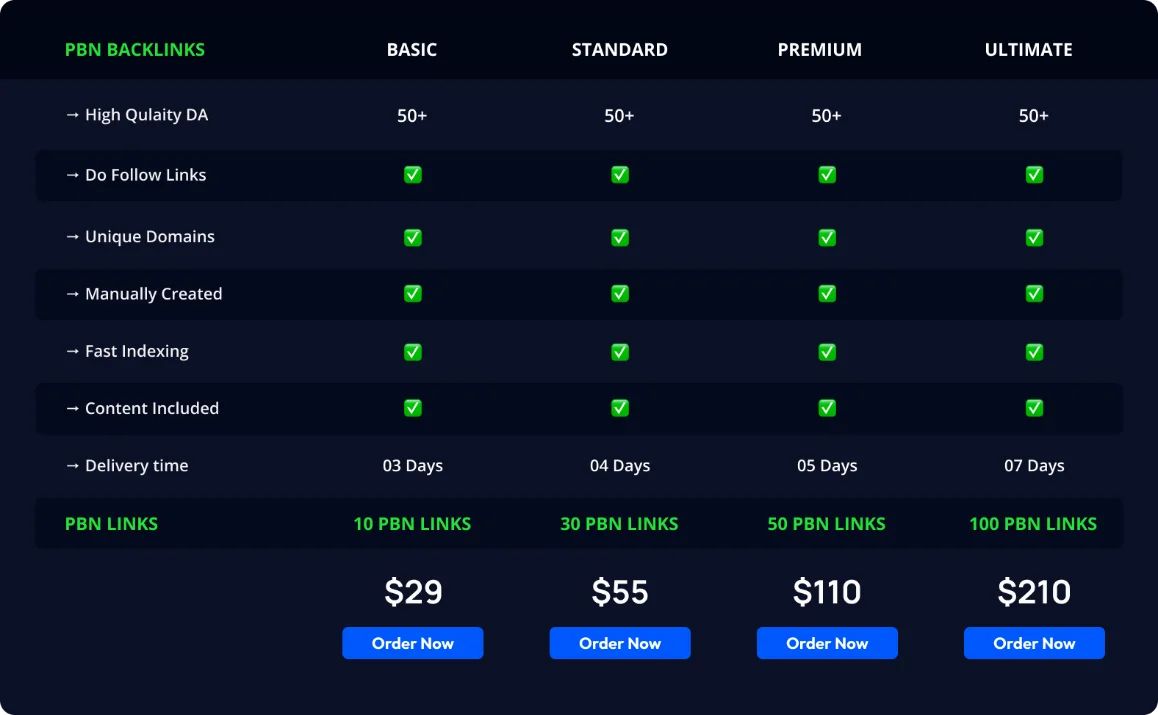
Task: Click the PBN BACKLINKS heading
Action: pos(135,50)
